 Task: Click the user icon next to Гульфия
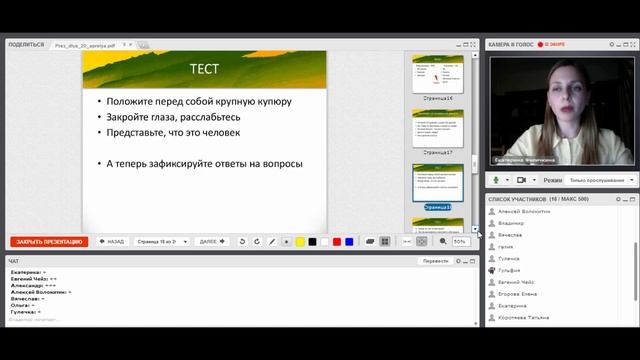492,270
